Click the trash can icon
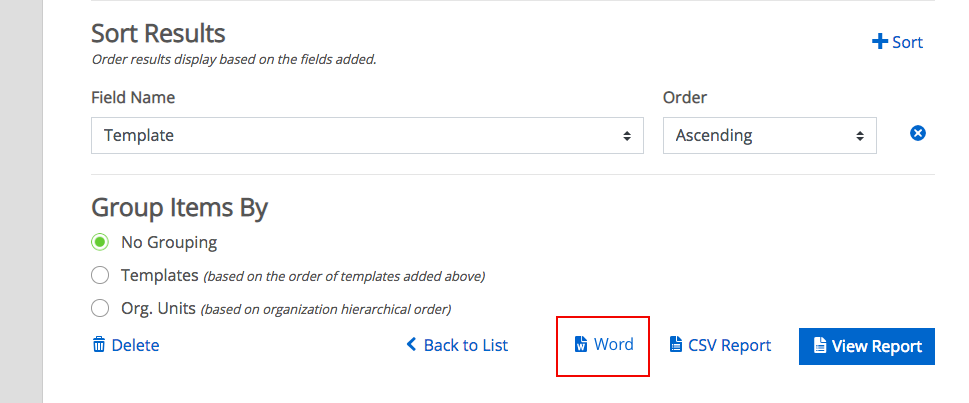Screen dimensions: 969x403 click(x=99, y=344)
